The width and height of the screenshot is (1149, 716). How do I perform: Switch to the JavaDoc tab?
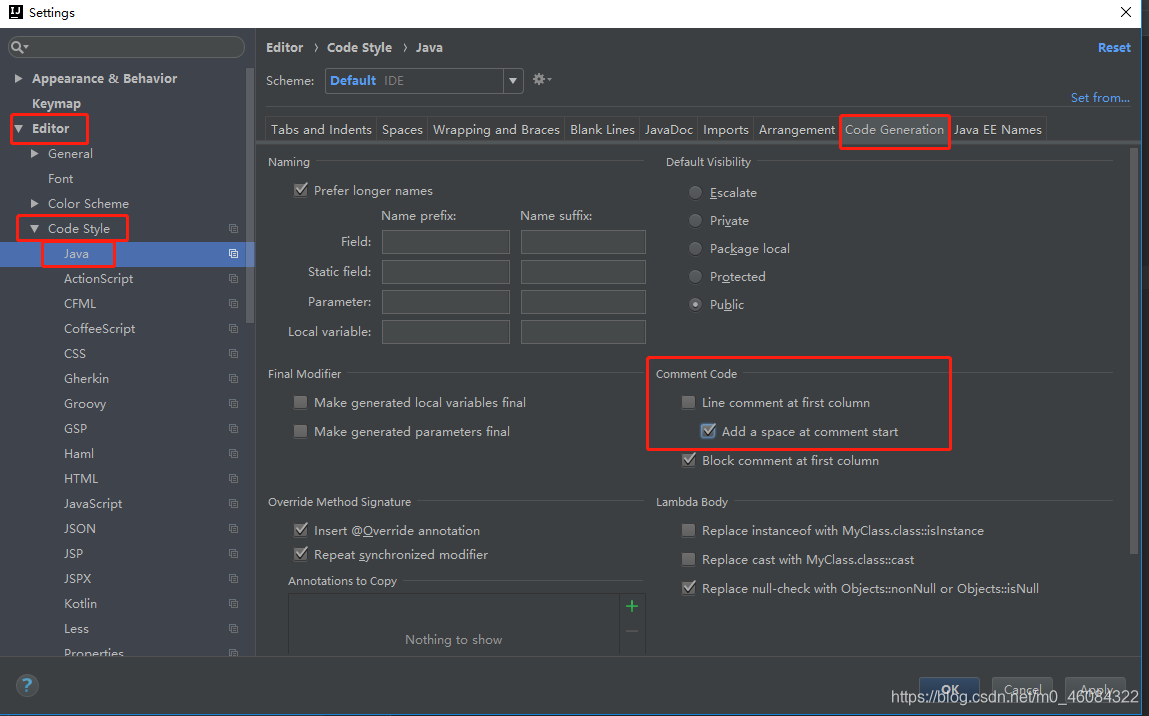pyautogui.click(x=668, y=130)
